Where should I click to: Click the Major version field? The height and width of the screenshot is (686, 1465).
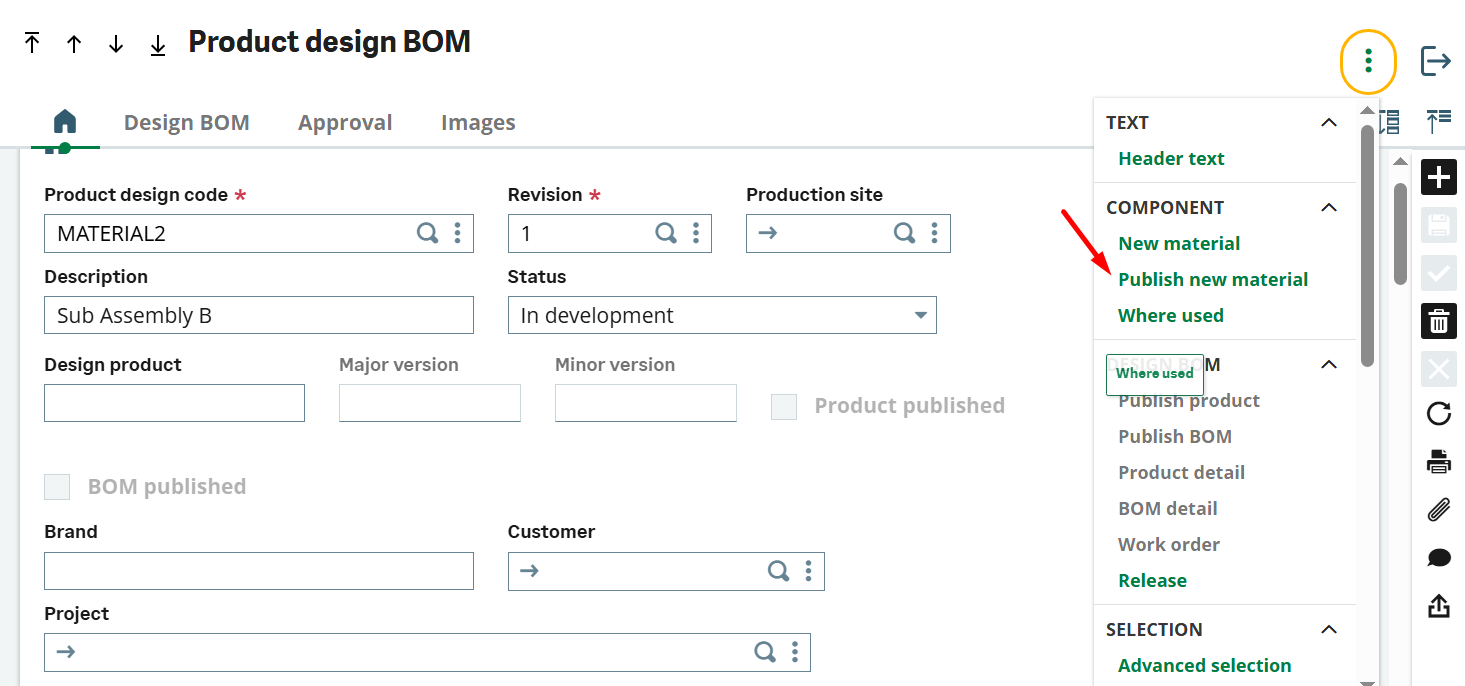[x=430, y=403]
